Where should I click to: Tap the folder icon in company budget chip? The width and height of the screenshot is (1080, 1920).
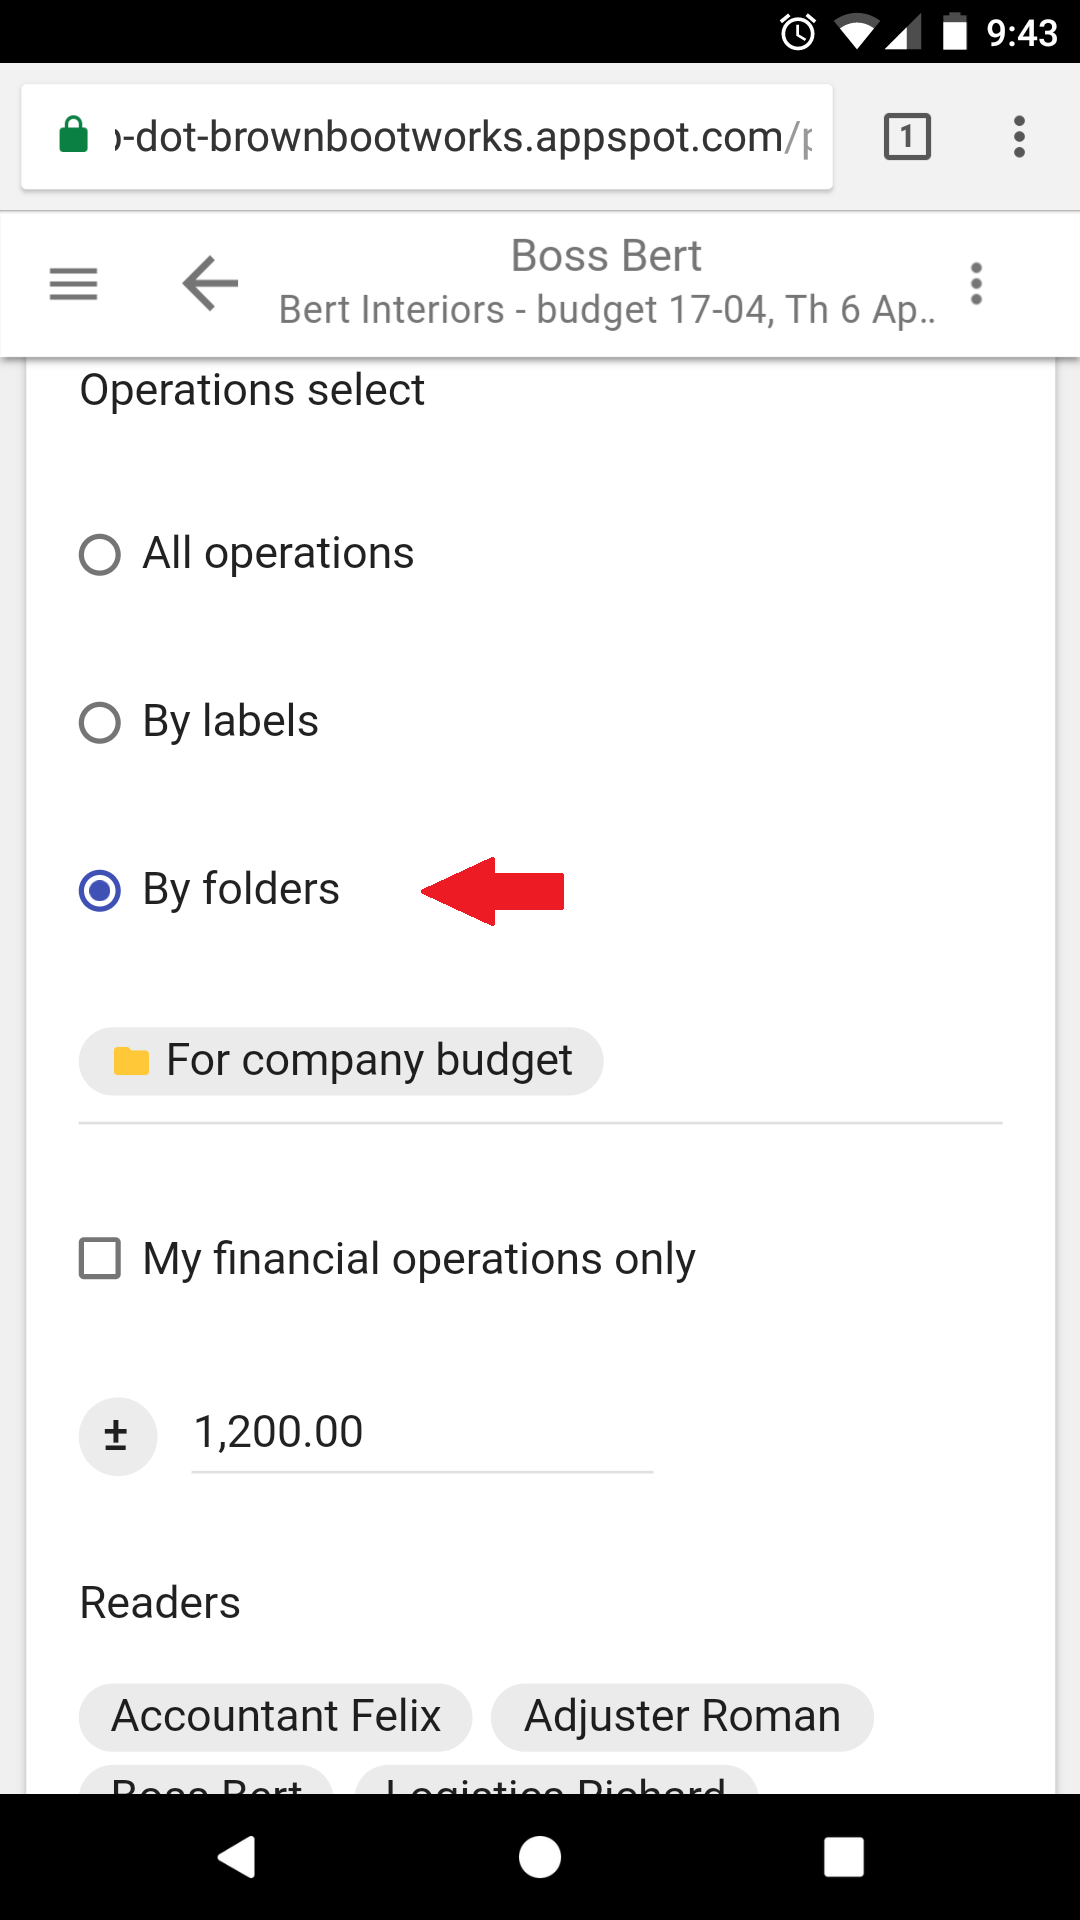[x=131, y=1061]
